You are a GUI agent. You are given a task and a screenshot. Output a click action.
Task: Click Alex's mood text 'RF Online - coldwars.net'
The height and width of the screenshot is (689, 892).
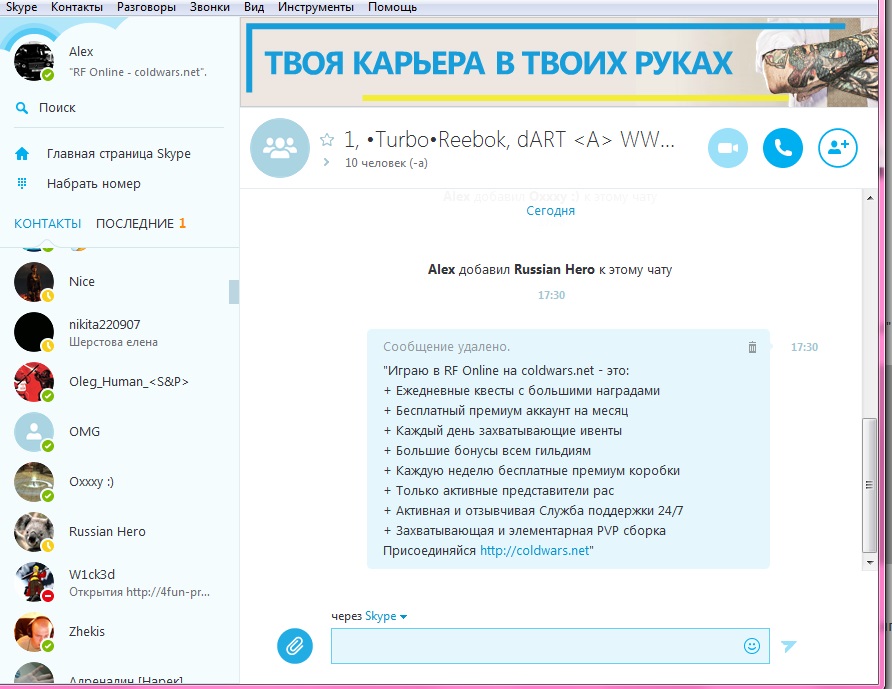coord(138,72)
